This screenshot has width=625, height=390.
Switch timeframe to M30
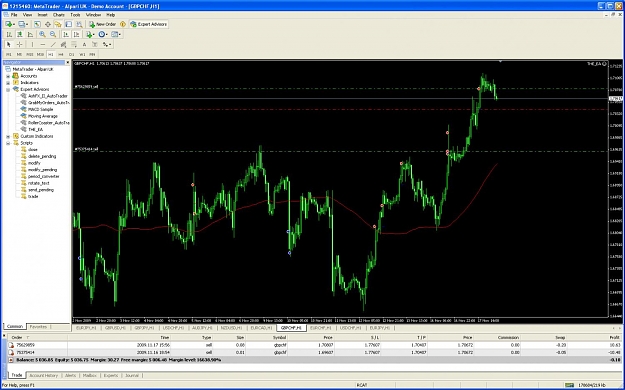click(x=40, y=54)
